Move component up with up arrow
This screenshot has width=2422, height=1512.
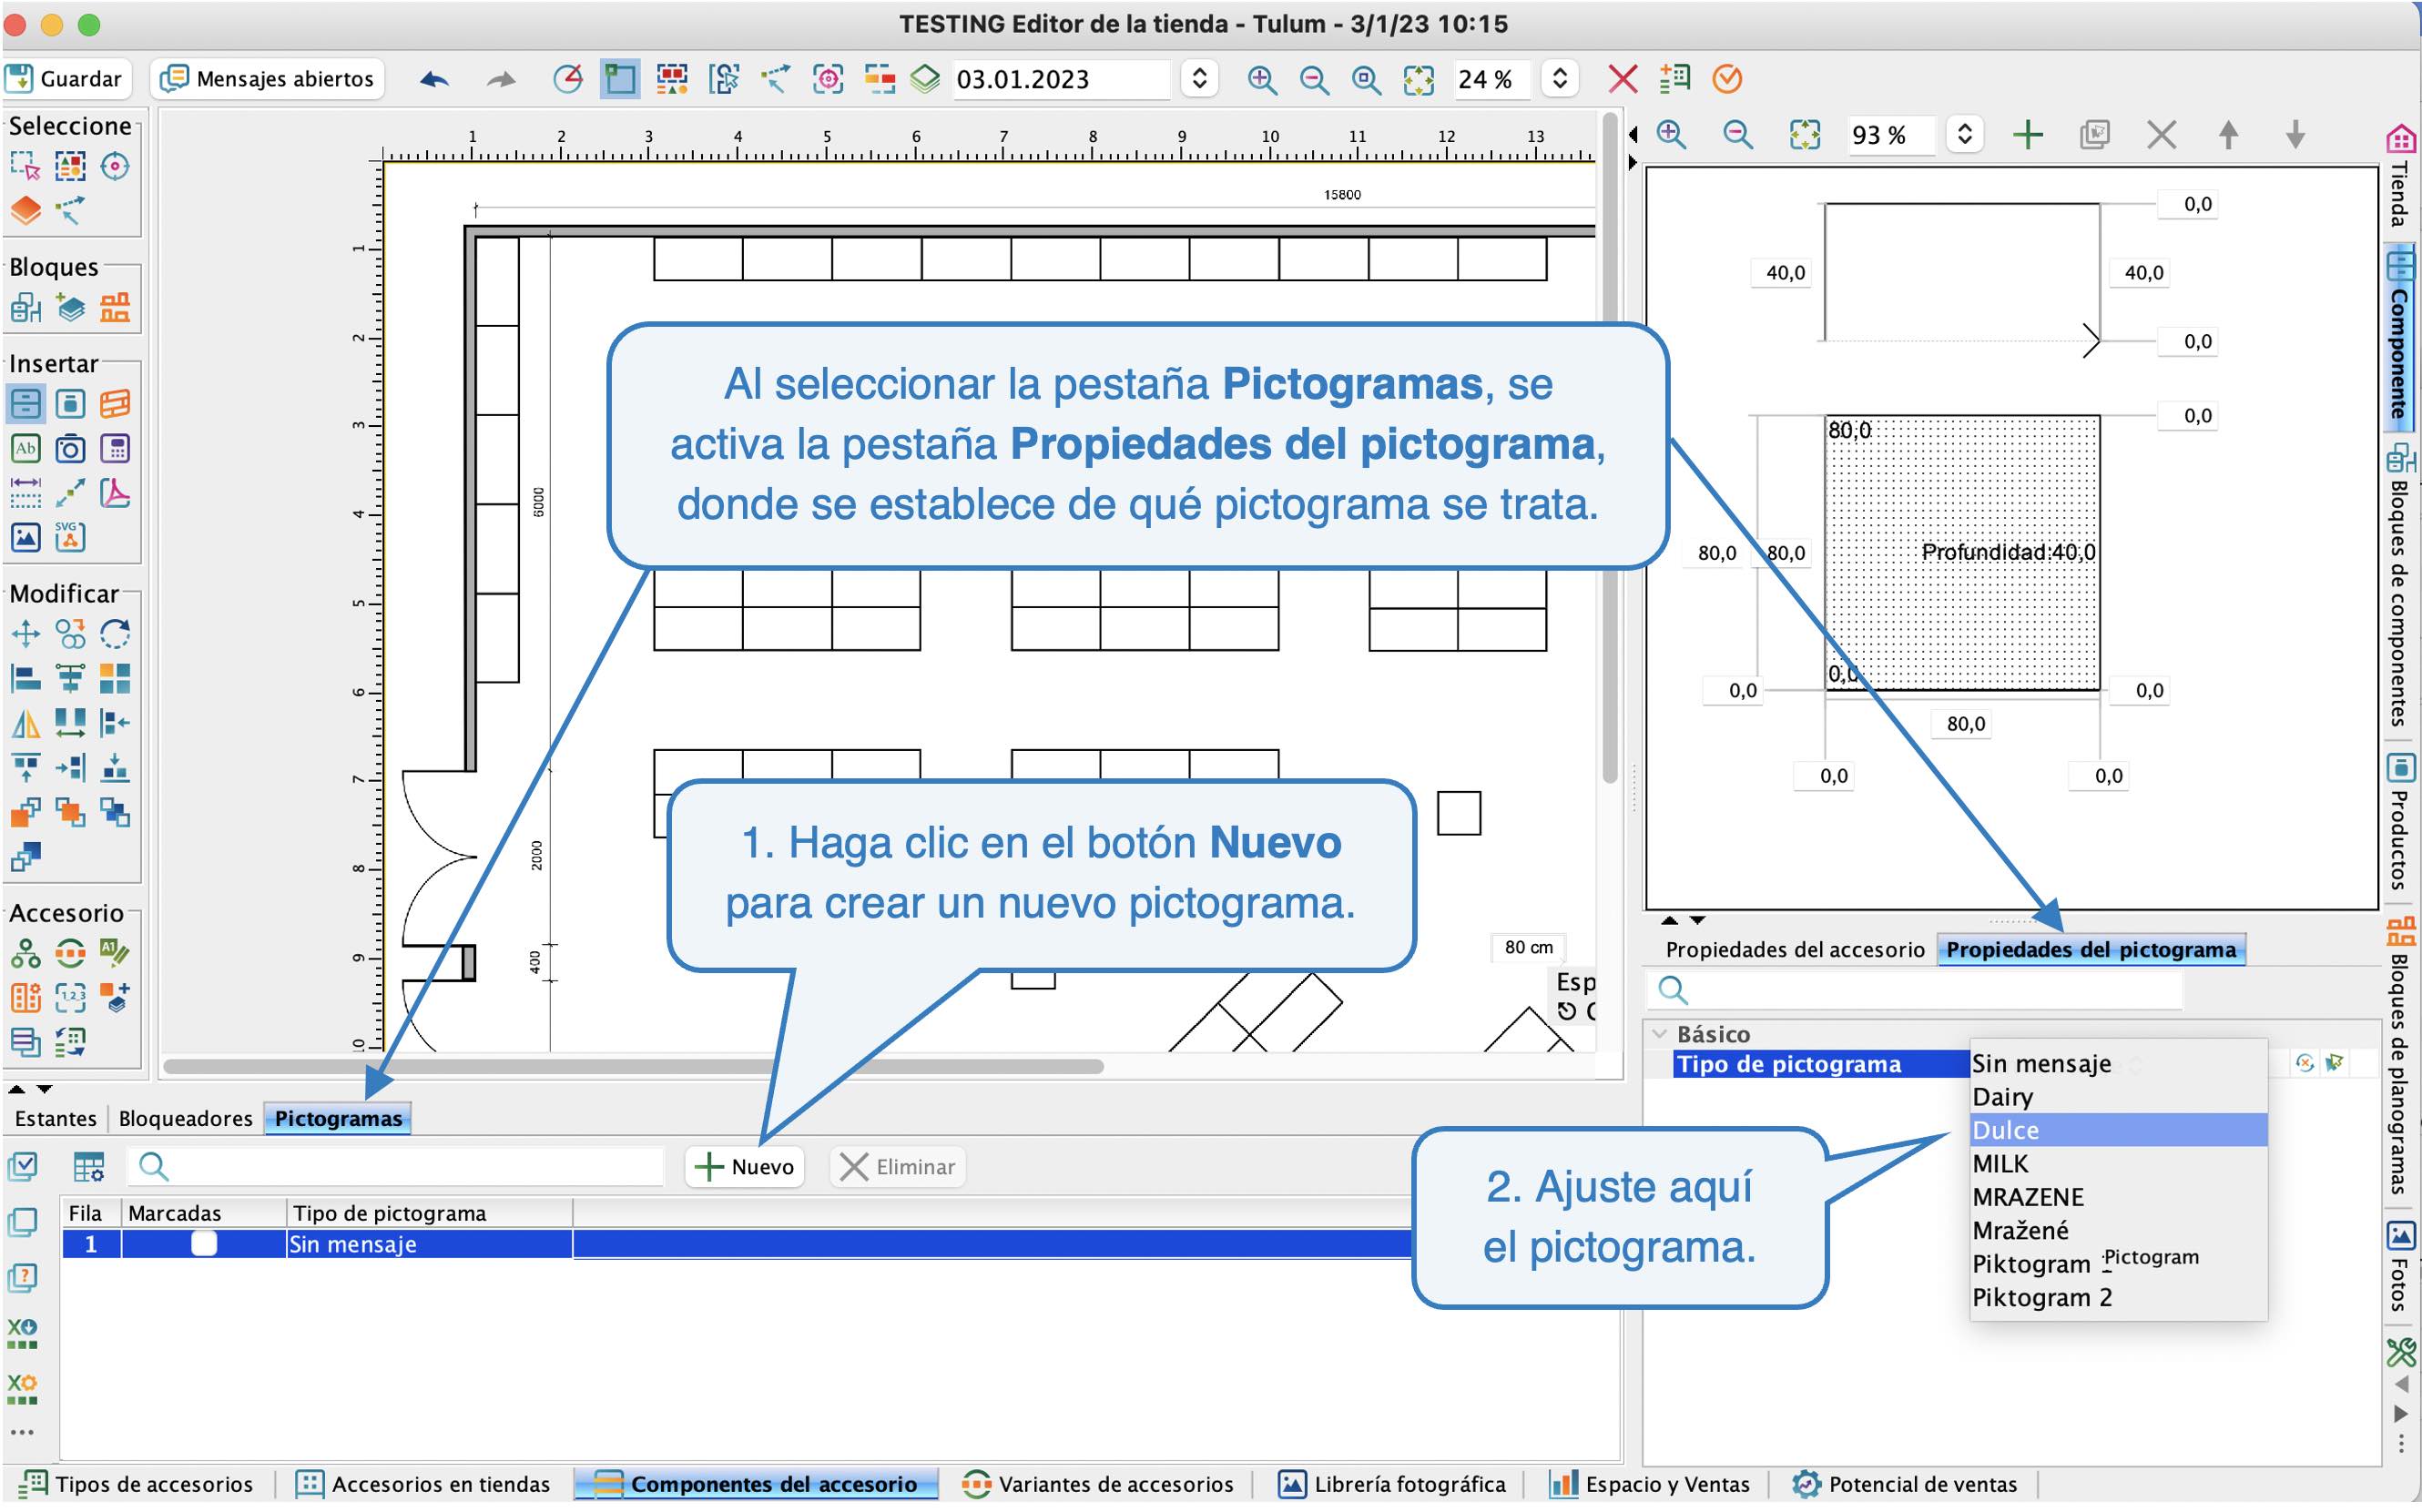pyautogui.click(x=2228, y=134)
